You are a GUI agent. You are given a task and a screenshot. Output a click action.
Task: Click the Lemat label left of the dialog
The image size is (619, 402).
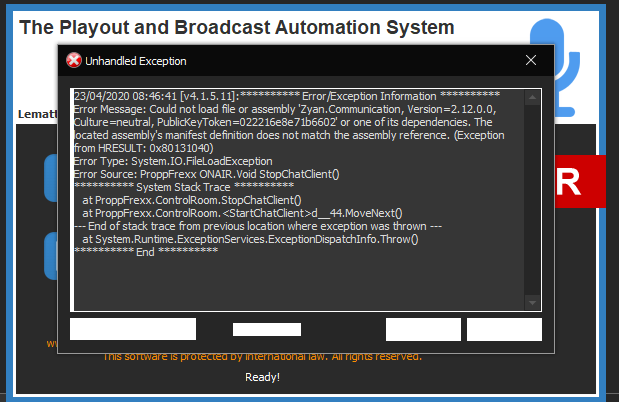[36, 115]
